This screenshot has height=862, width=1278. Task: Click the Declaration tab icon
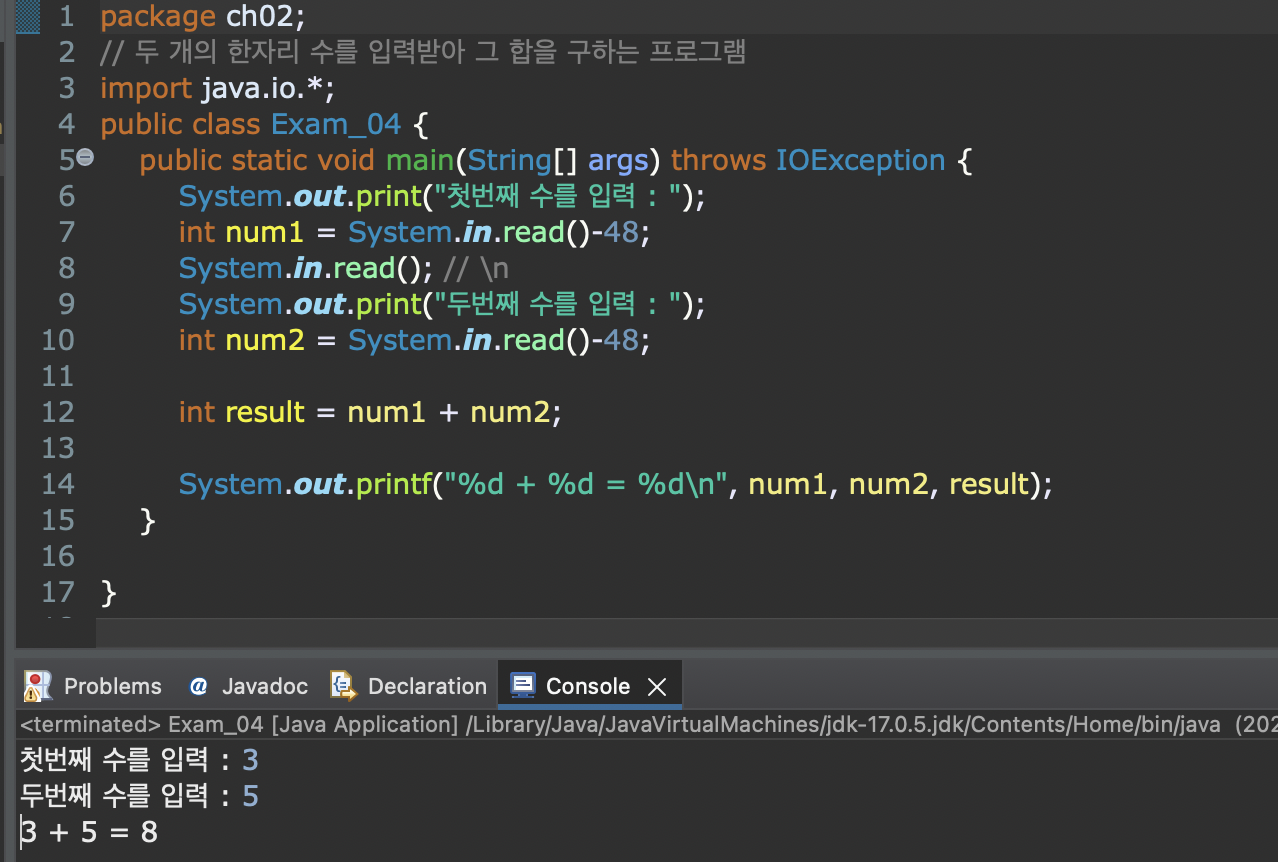[x=343, y=686]
